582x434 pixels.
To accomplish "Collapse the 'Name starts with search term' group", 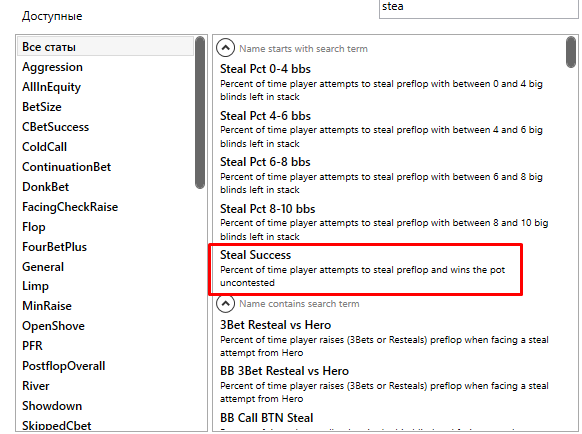I will (x=225, y=48).
